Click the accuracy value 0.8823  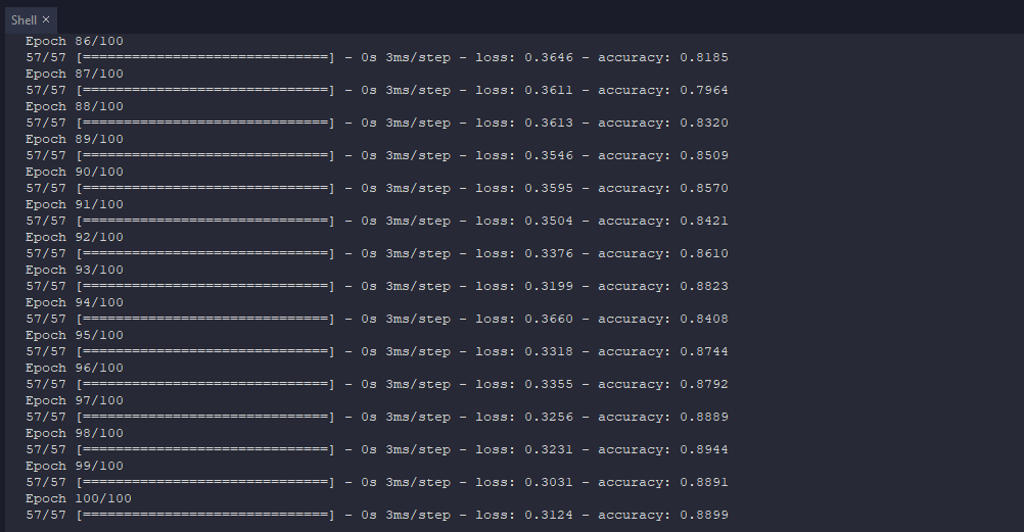(x=704, y=286)
